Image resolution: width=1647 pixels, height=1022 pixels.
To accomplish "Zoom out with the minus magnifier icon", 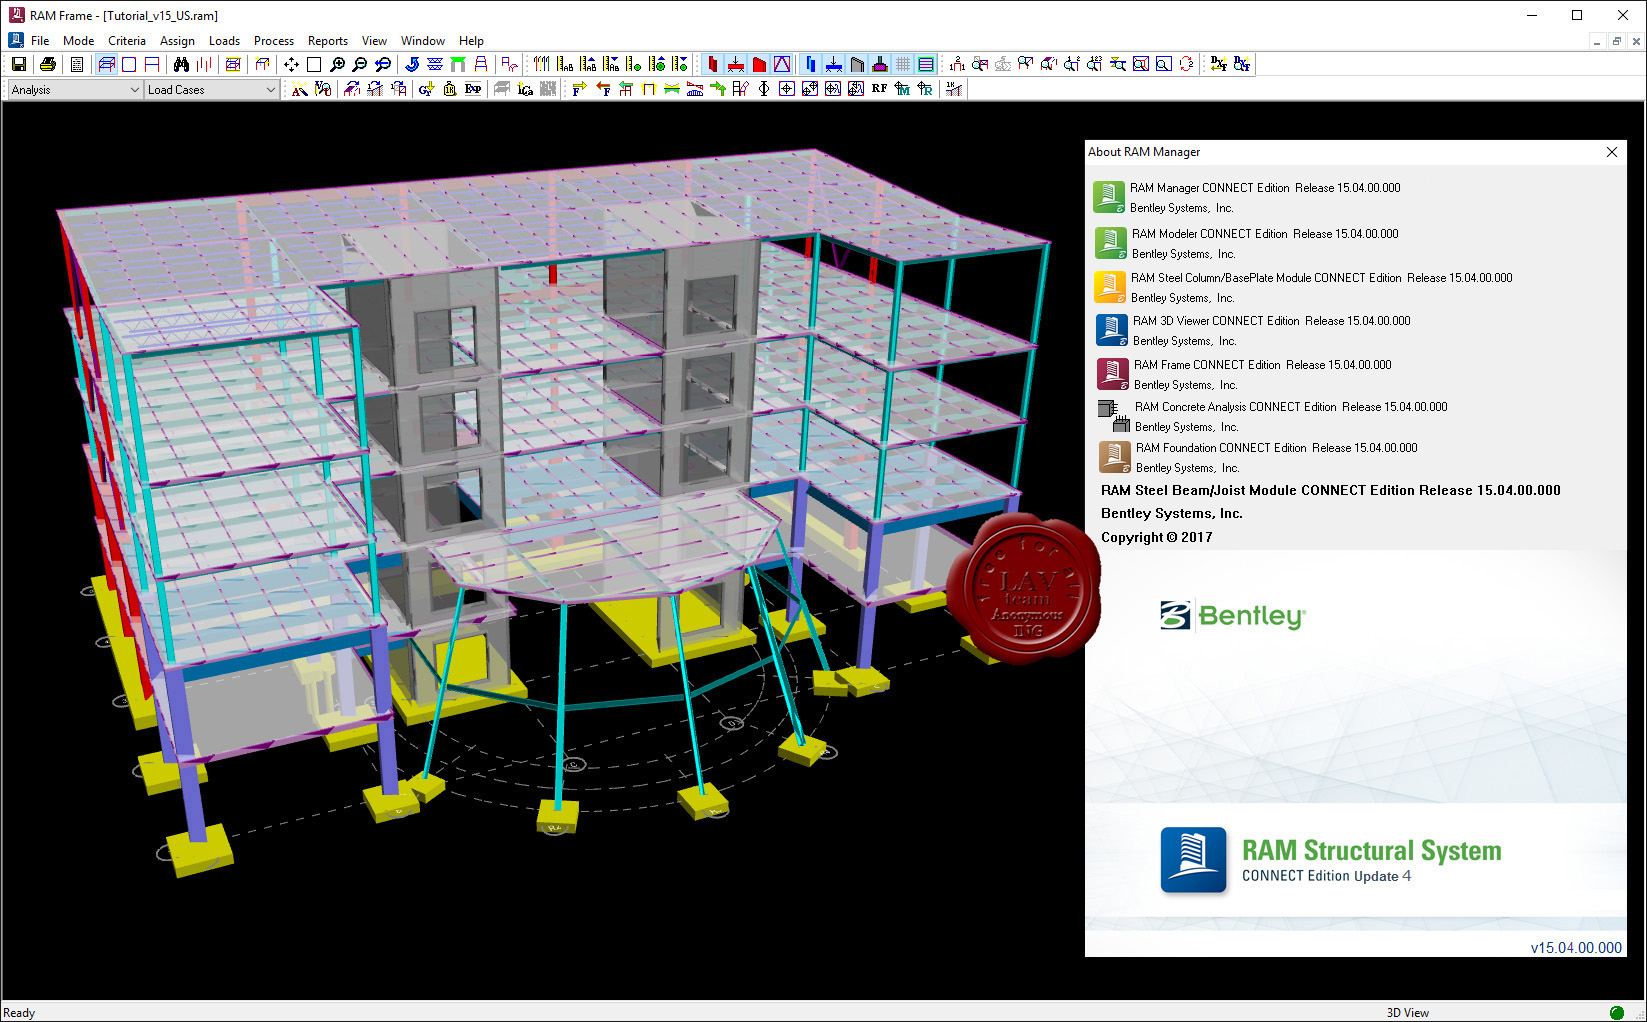I will (x=360, y=64).
